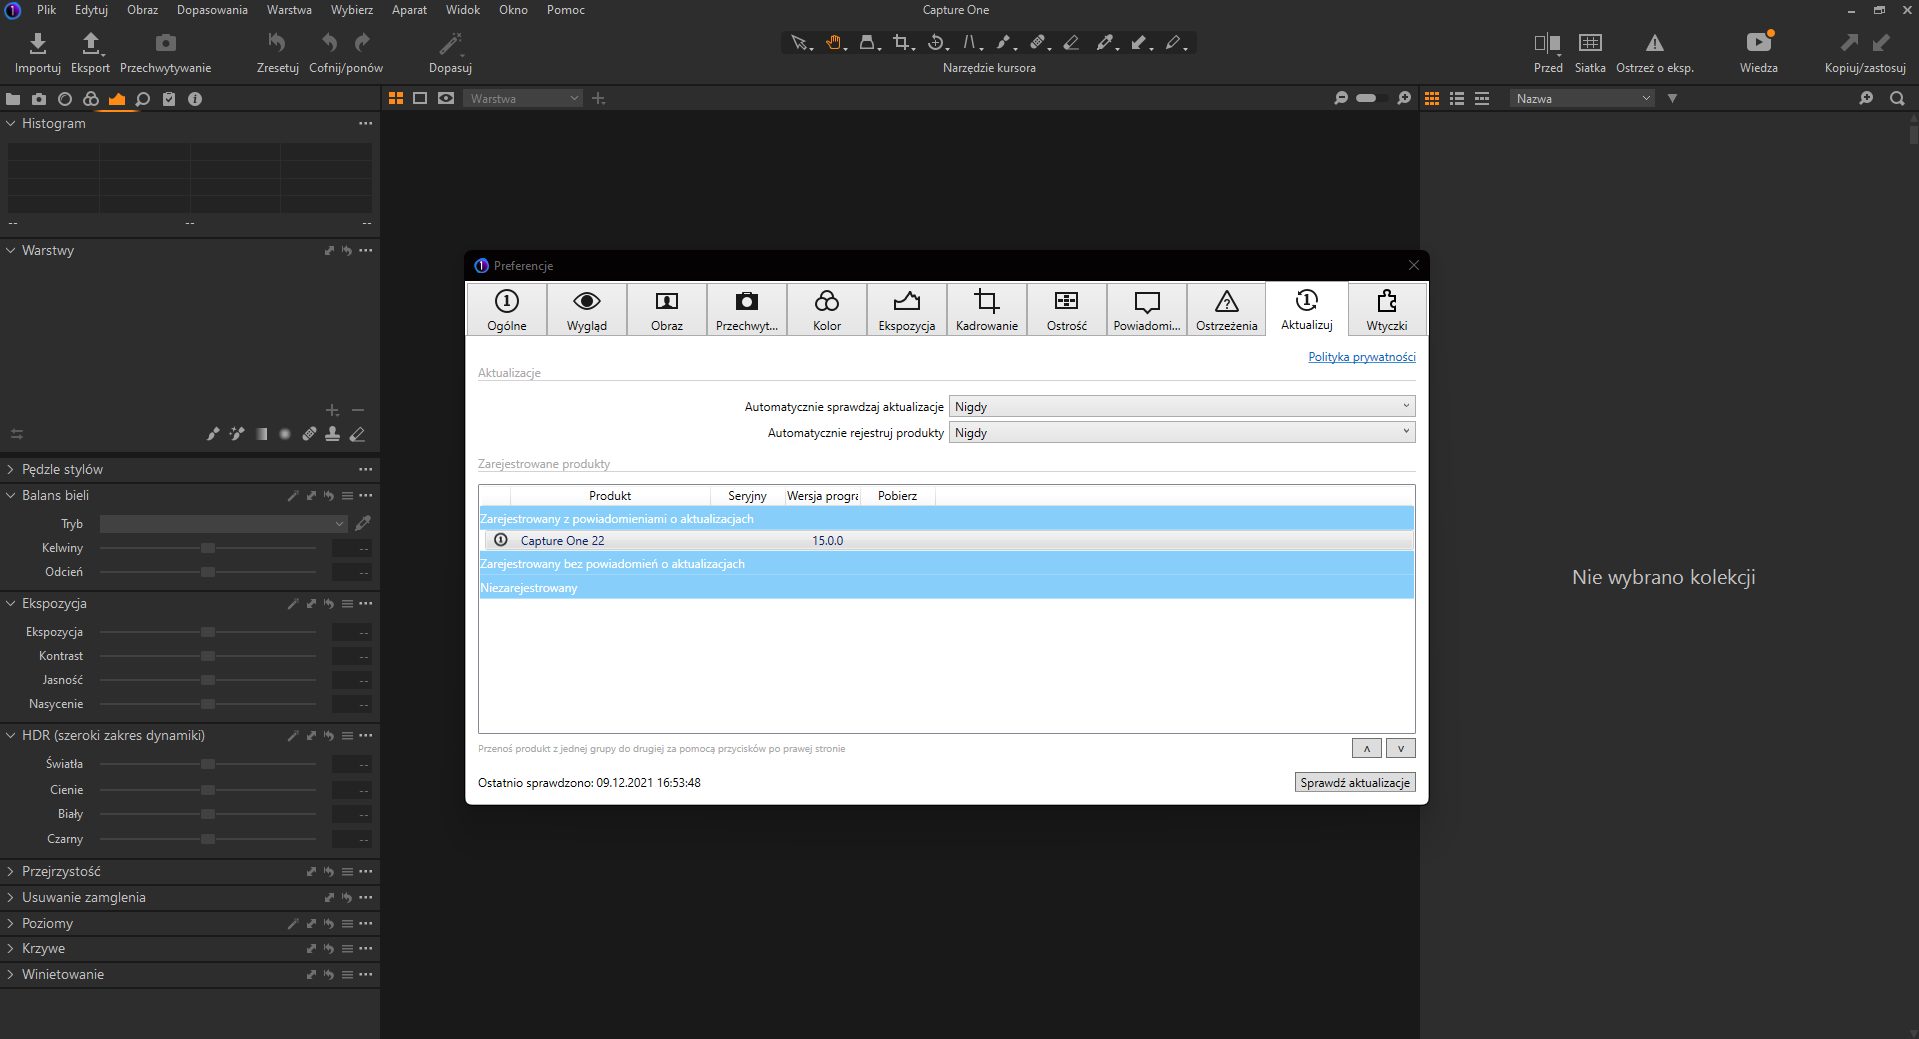1919x1039 pixels.
Task: Open the Polityka prywatności link
Action: 1362,357
